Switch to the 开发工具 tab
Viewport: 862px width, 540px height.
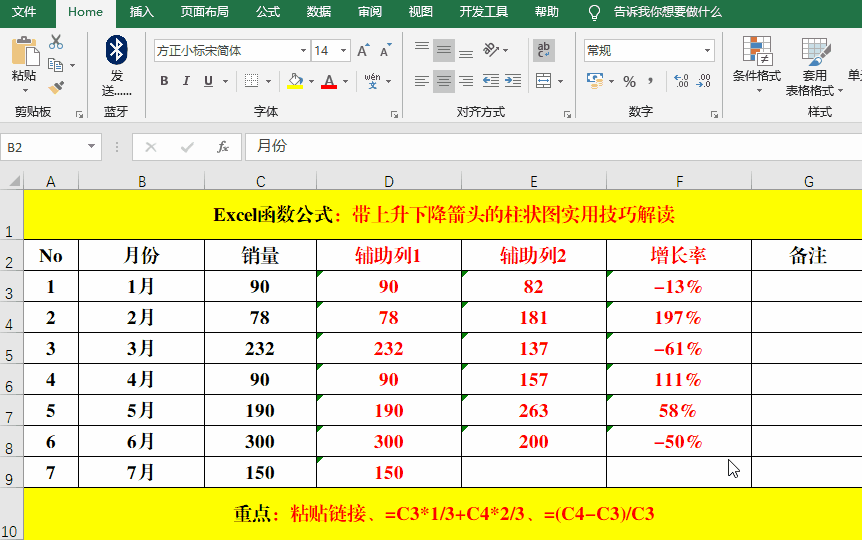(484, 12)
